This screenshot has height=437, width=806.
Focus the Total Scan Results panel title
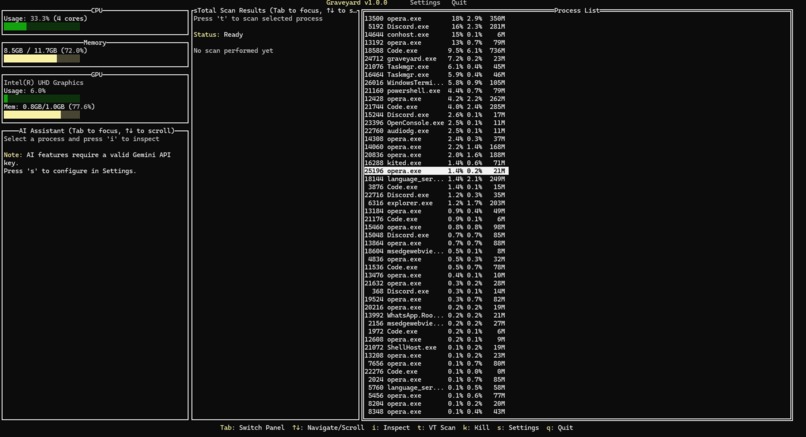point(275,10)
